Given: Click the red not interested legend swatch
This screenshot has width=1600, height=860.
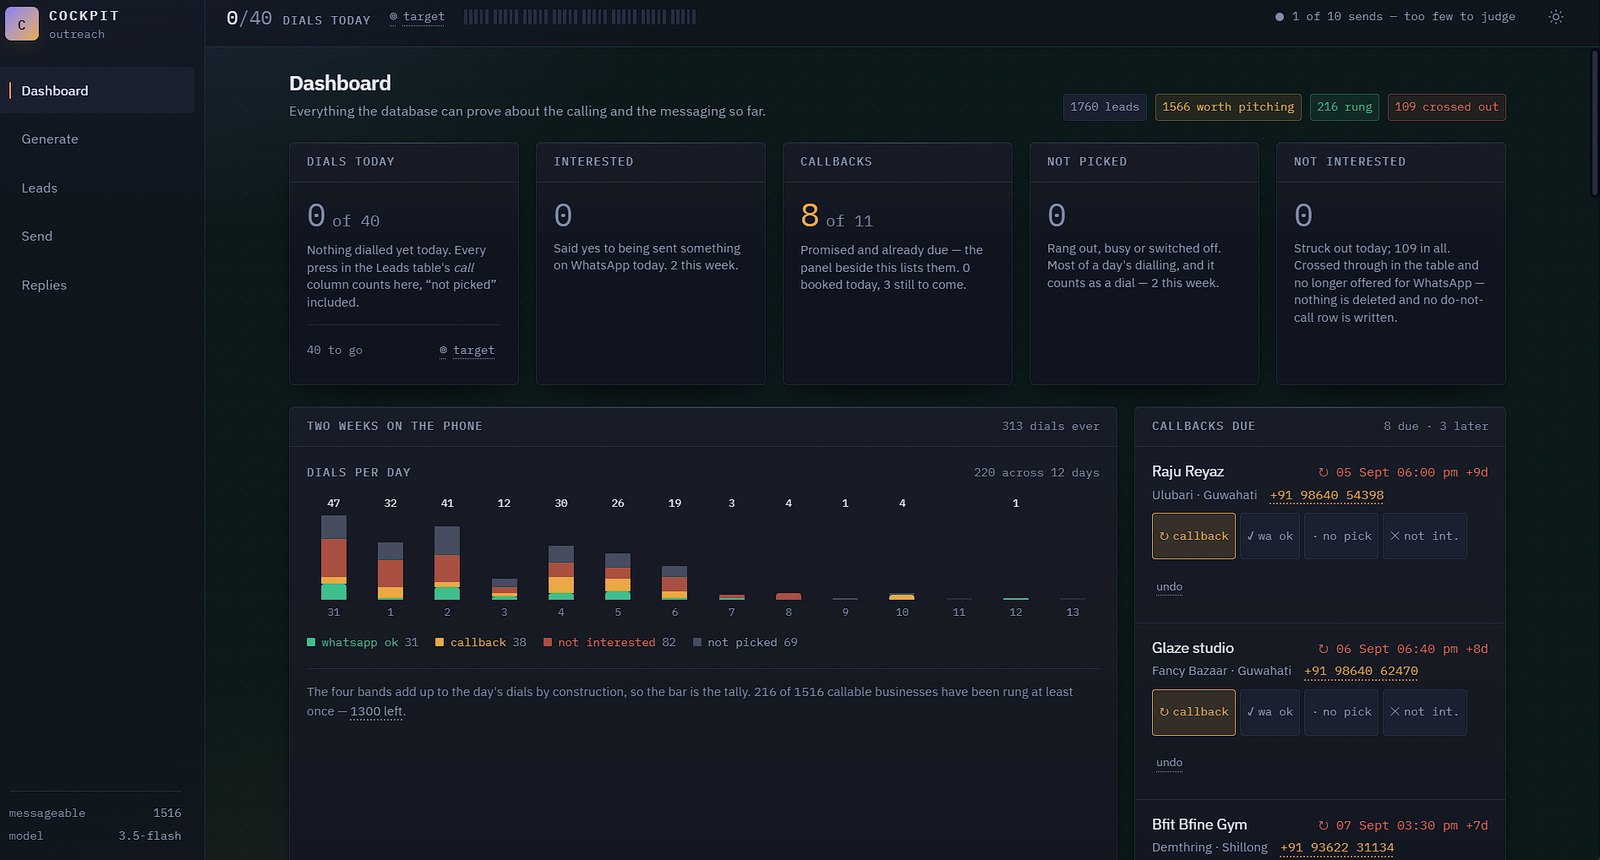Looking at the screenshot, I should pyautogui.click(x=548, y=642).
